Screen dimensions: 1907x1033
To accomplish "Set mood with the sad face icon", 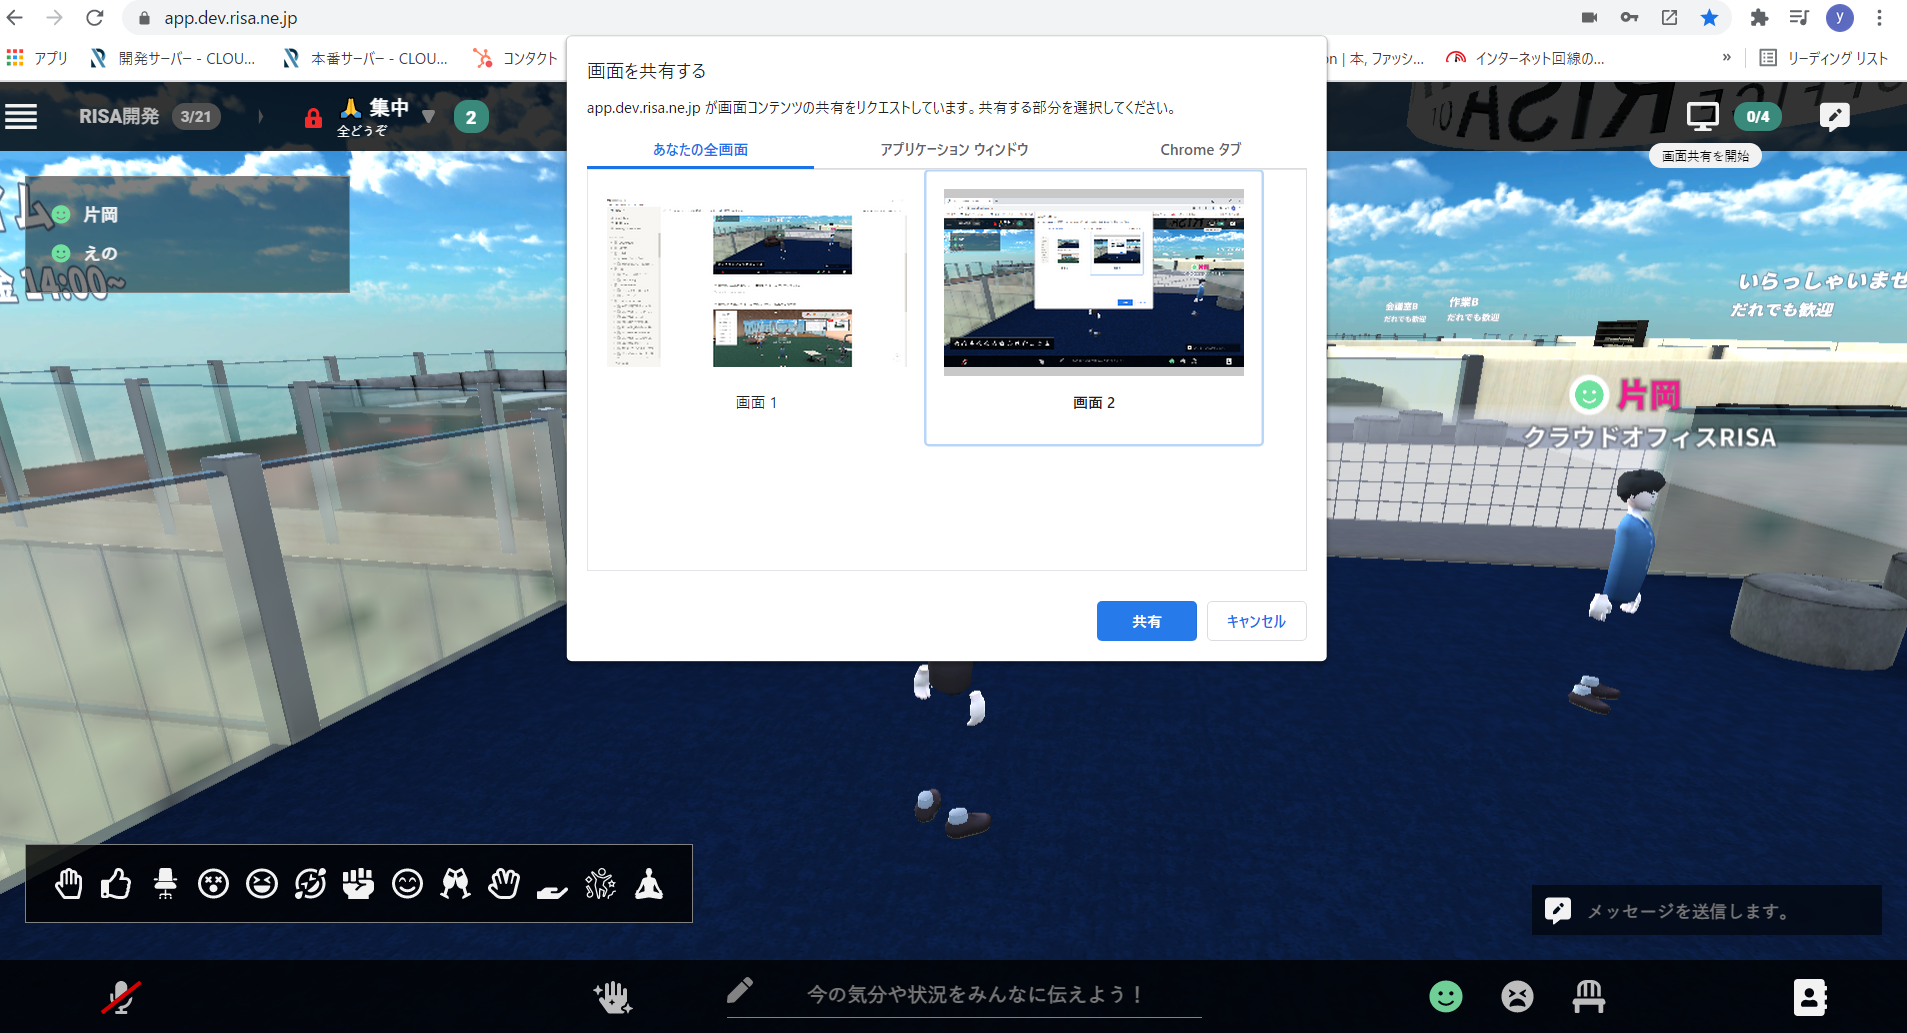I will coord(1517,997).
